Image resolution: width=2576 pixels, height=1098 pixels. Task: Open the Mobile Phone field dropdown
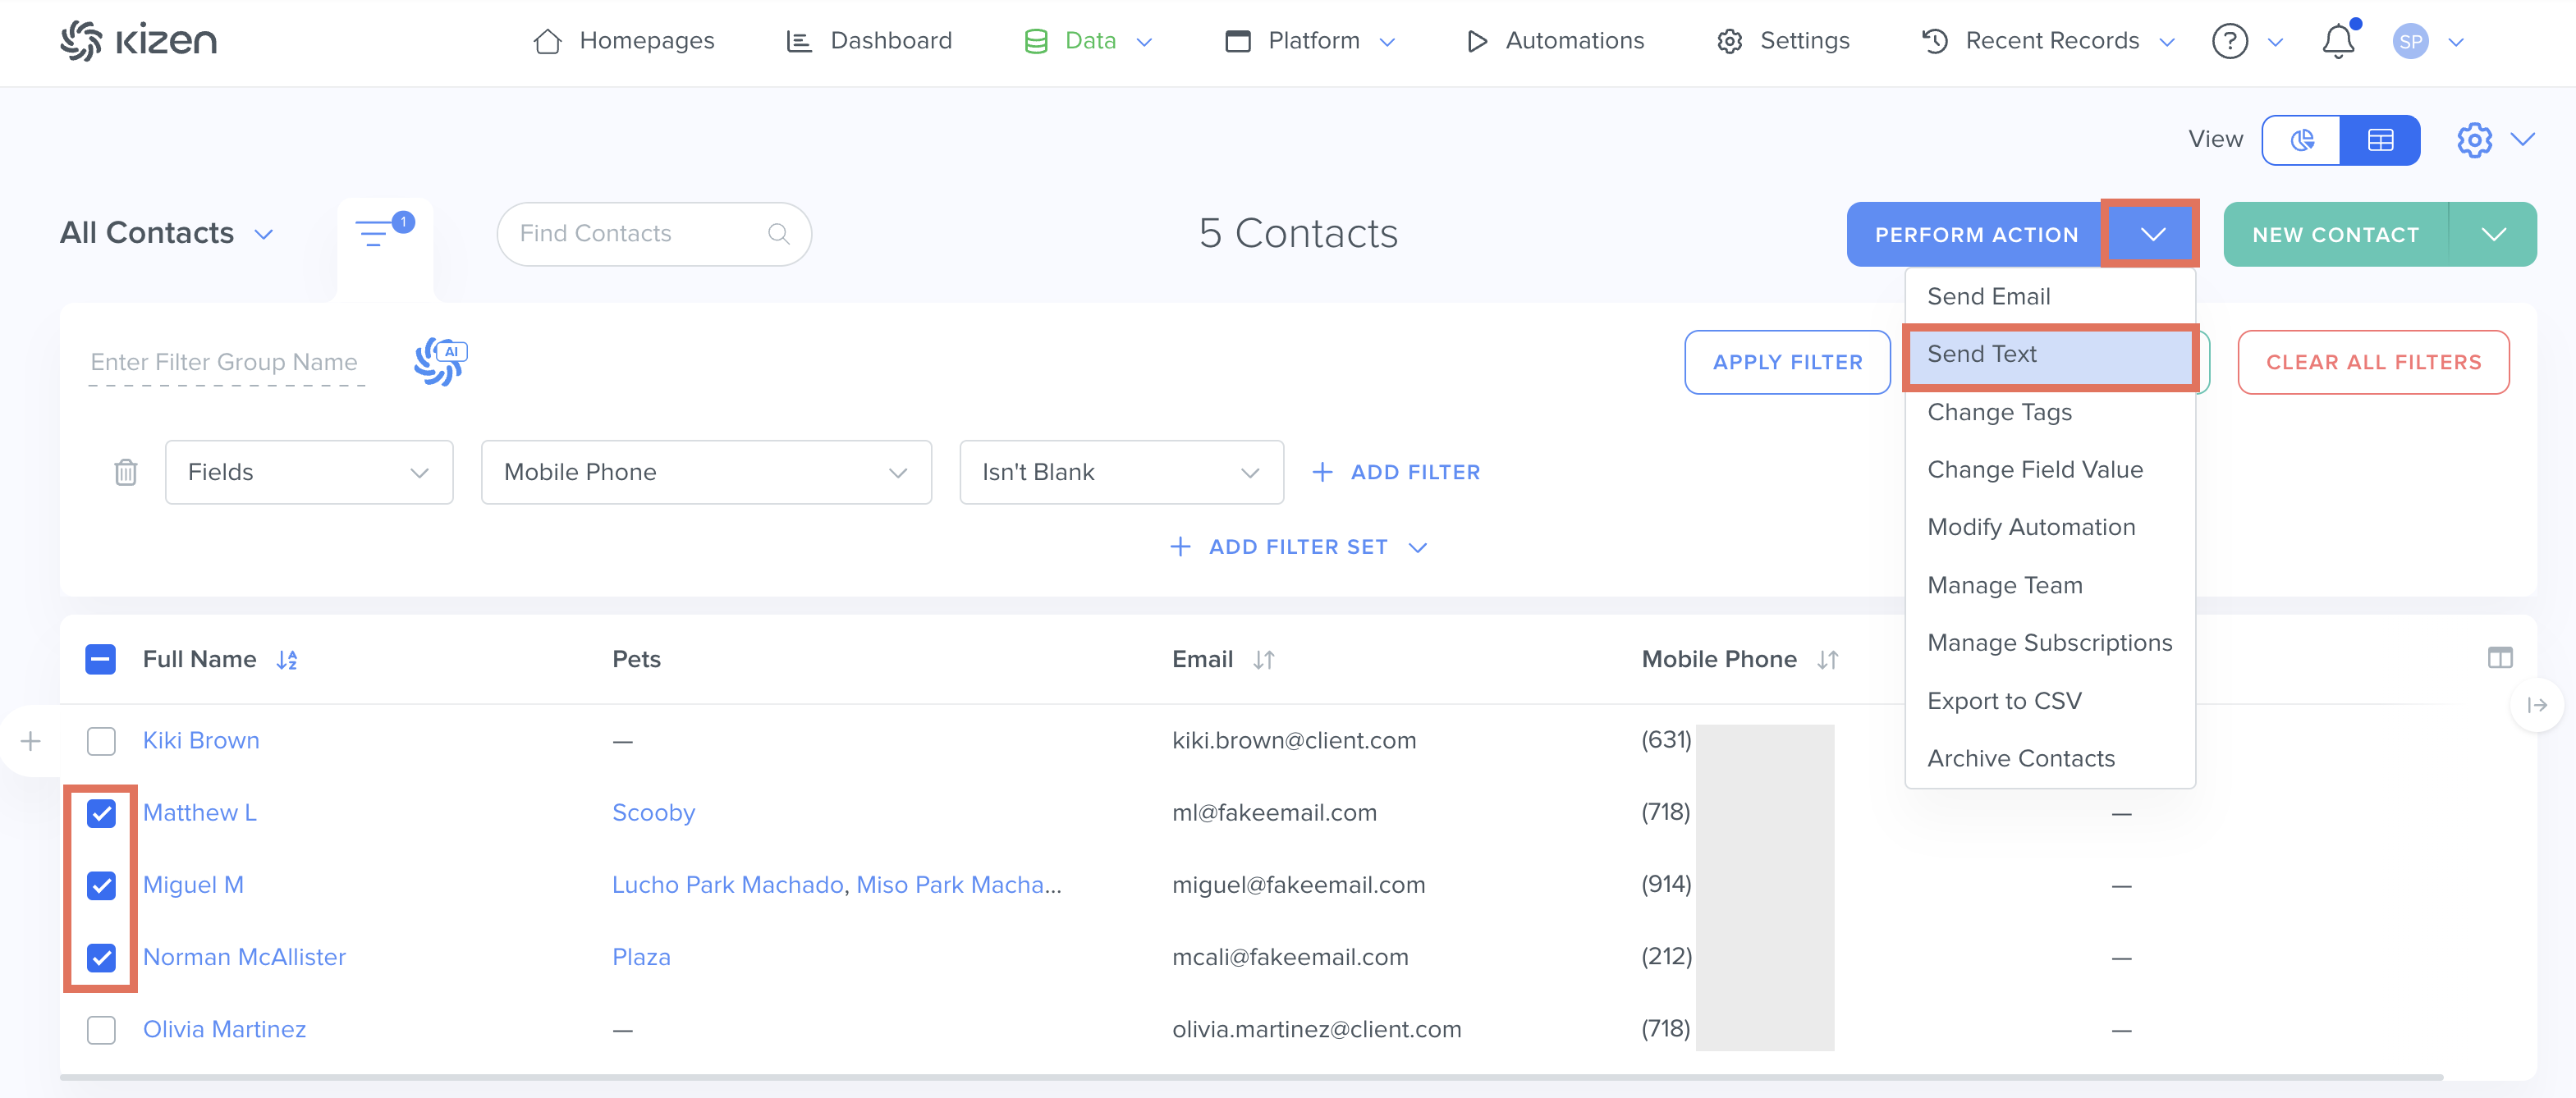[x=705, y=472]
